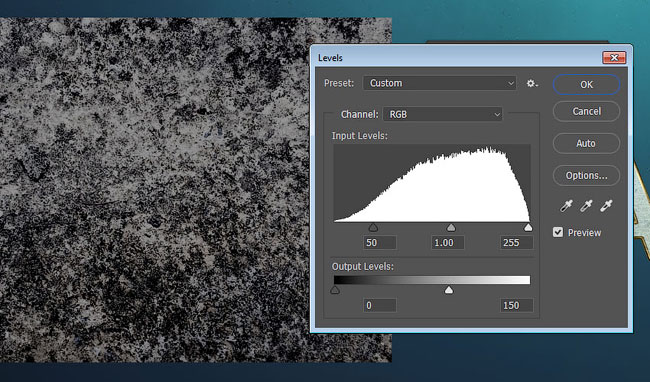Focus the output highlight field showing 150
650x382 pixels.
pos(516,306)
